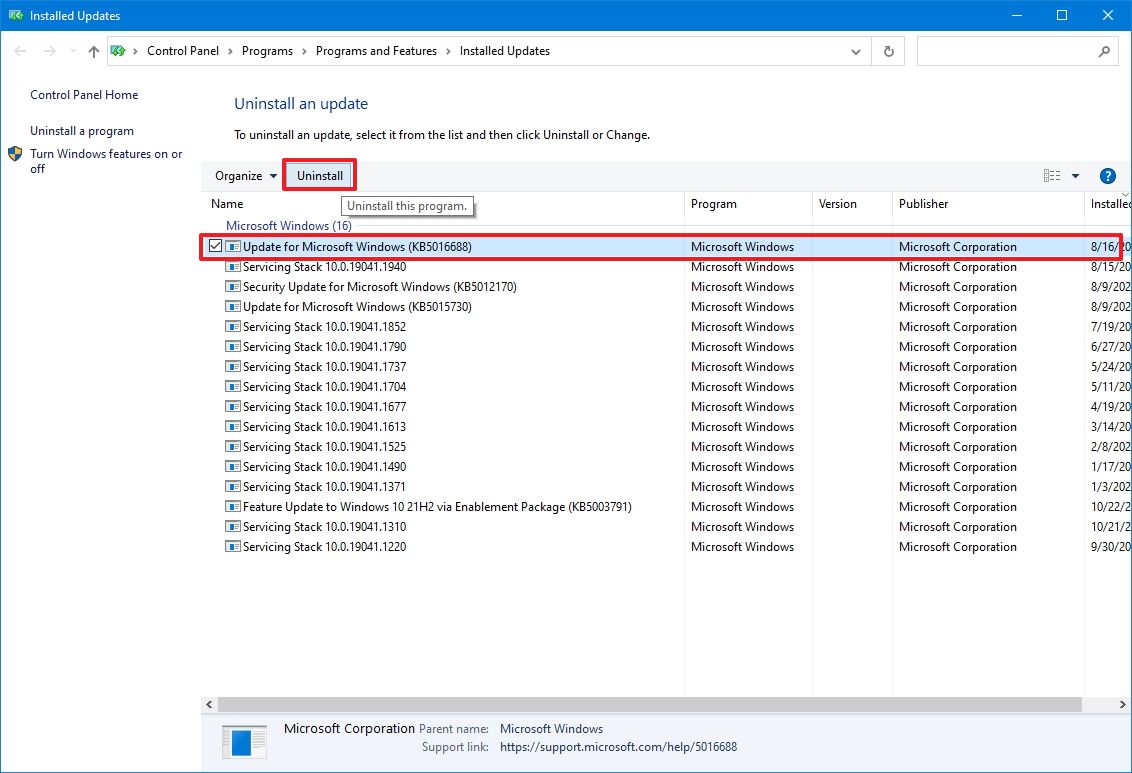Viewport: 1132px width, 773px height.
Task: Click the Forward navigation arrow
Action: [49, 51]
